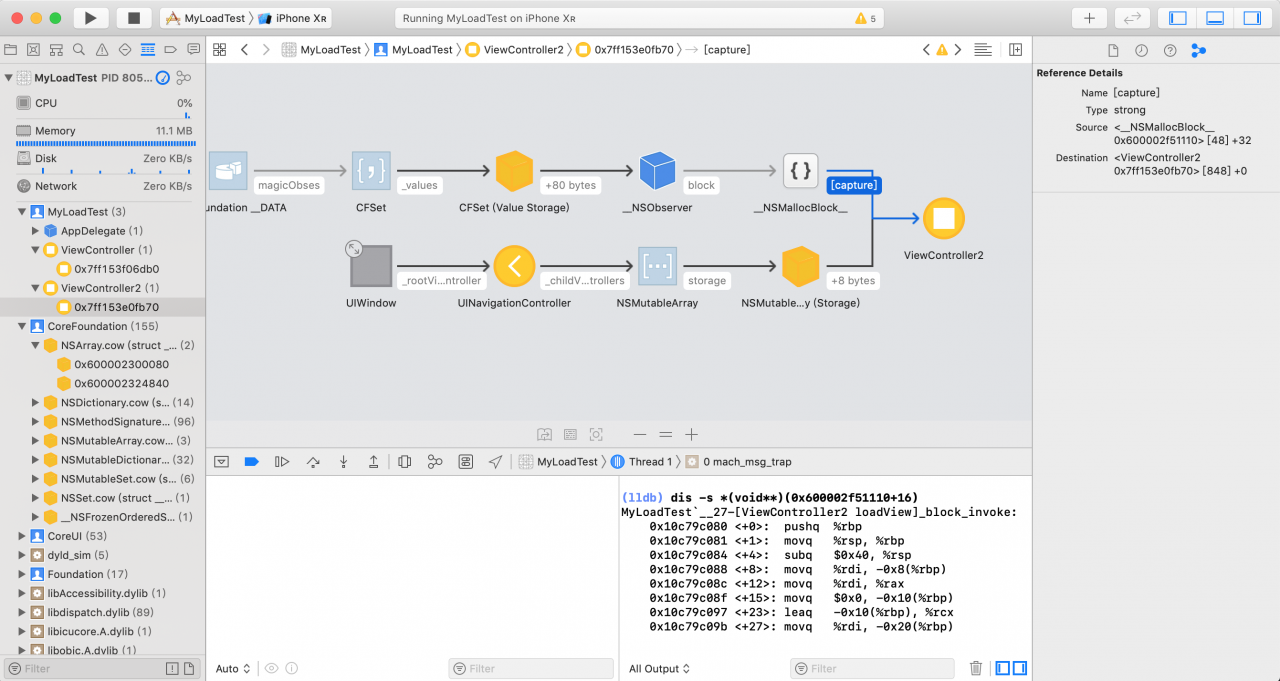Expand the Foundation (17) group
This screenshot has width=1280, height=681.
click(x=22, y=574)
